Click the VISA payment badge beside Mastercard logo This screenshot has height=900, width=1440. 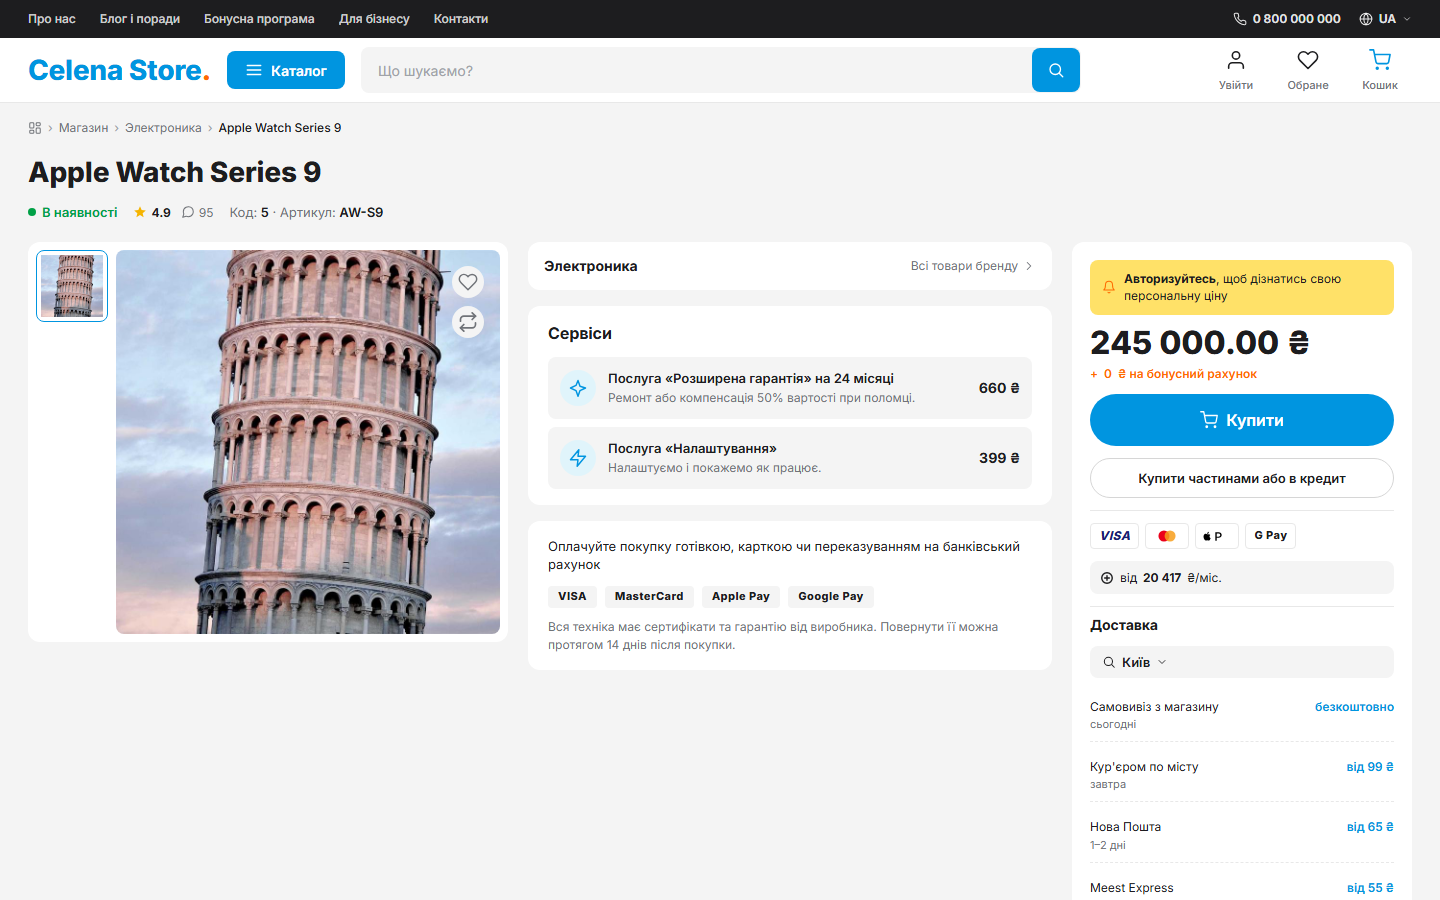1115,536
